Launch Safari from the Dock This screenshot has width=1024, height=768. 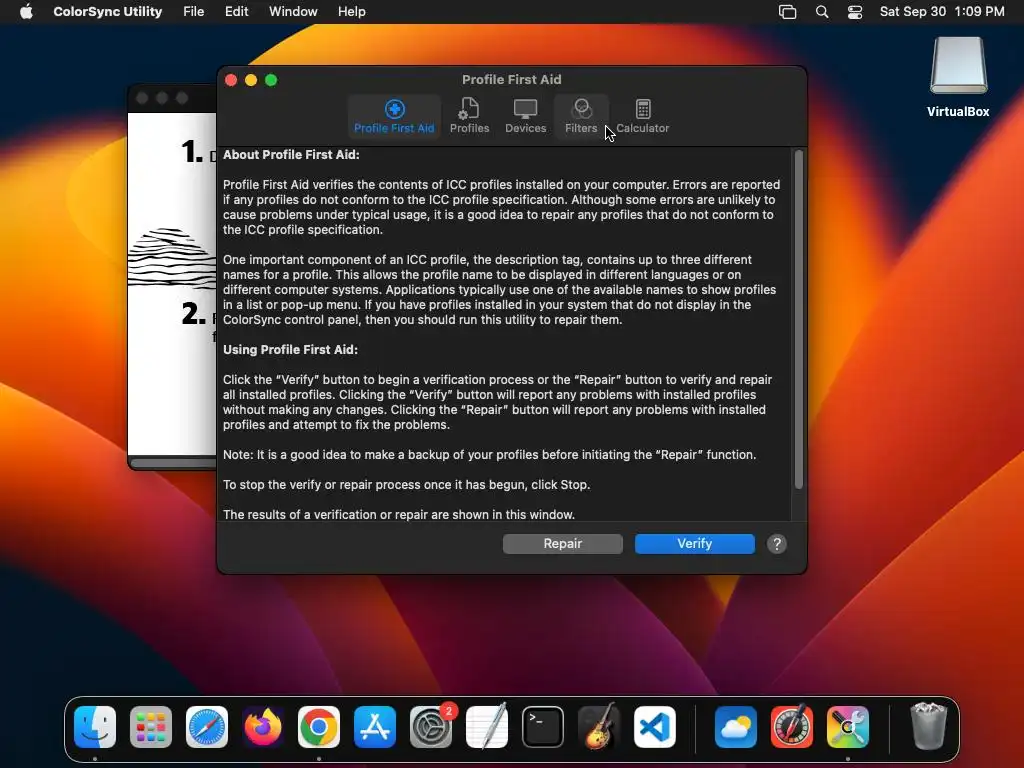coord(207,726)
